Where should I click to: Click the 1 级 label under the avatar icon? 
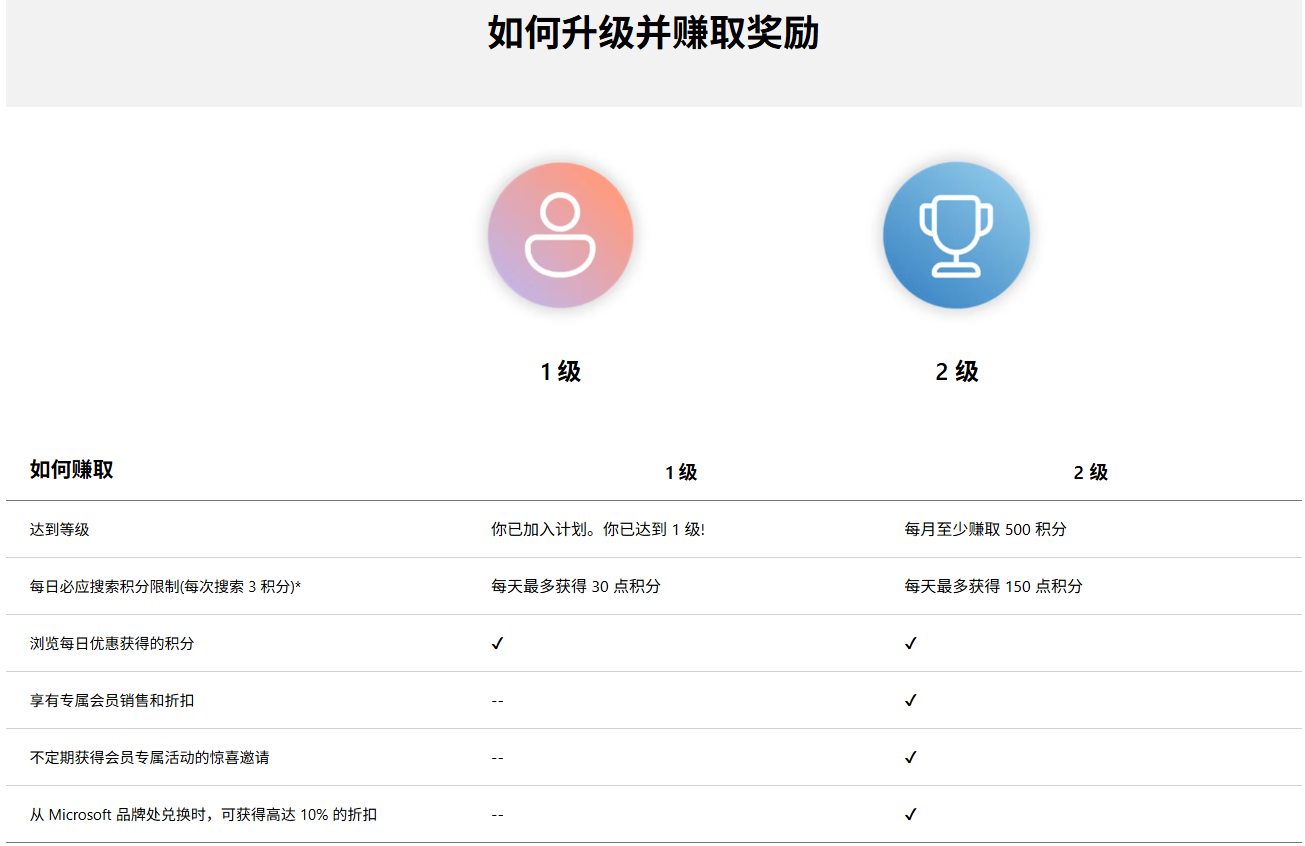[560, 372]
